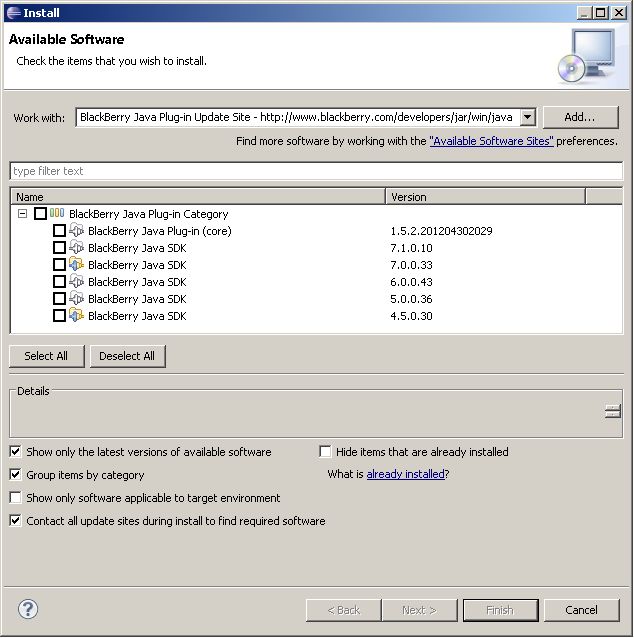Click version text 5.0.0.36
The height and width of the screenshot is (638, 634).
pos(411,299)
